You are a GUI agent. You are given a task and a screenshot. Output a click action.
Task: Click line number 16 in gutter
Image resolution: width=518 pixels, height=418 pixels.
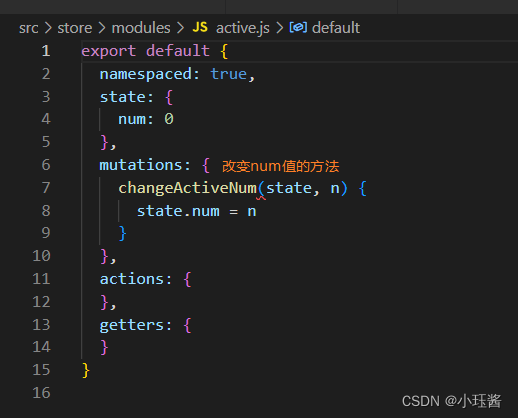point(41,393)
